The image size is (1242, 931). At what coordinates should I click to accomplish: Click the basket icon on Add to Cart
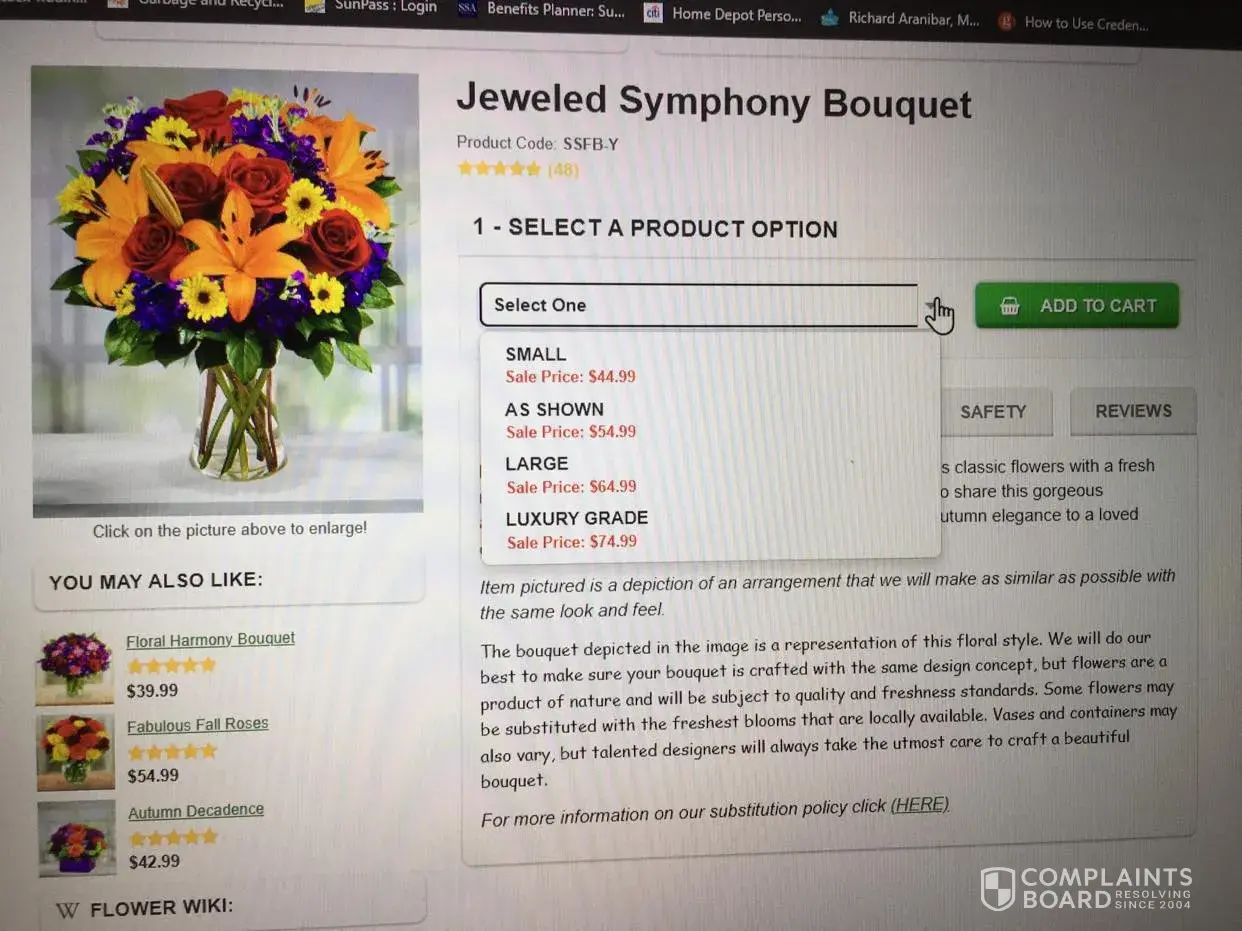point(1010,306)
